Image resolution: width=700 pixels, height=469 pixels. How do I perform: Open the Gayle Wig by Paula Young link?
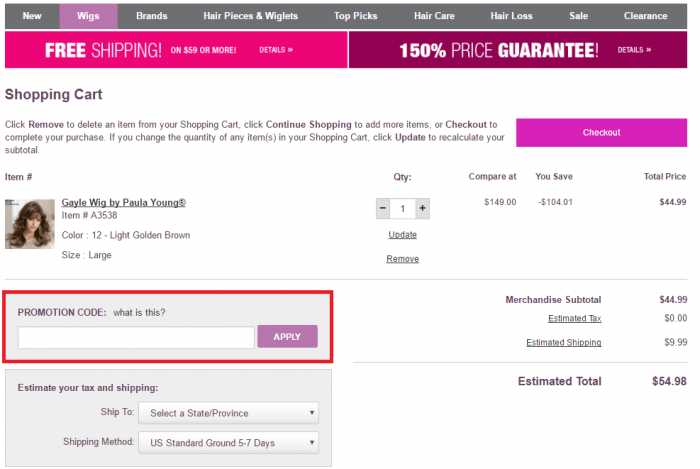[x=124, y=202]
